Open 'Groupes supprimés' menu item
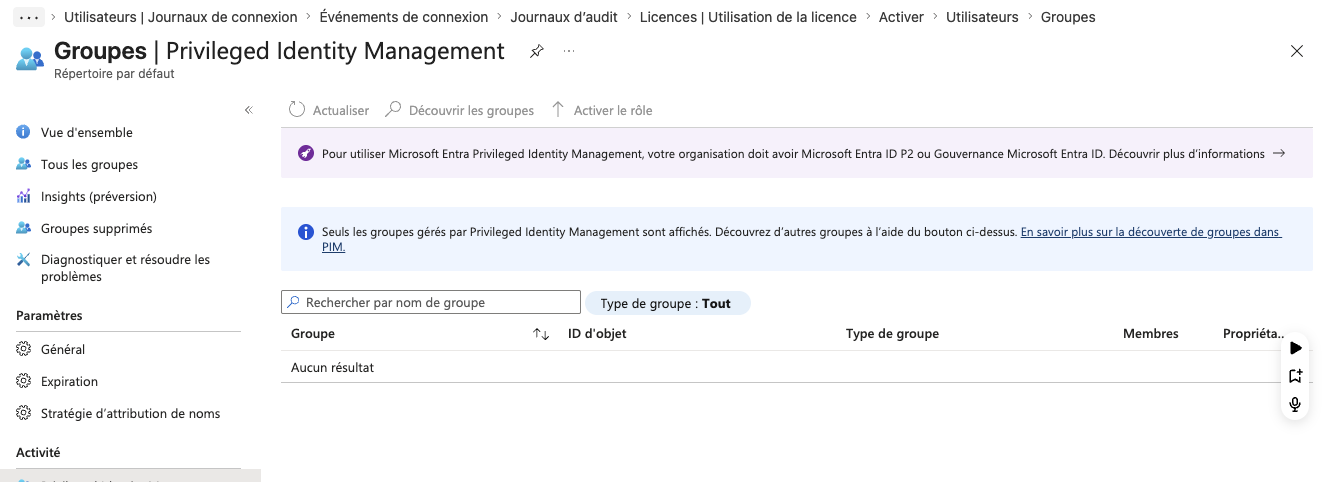1322x482 pixels. click(x=96, y=228)
